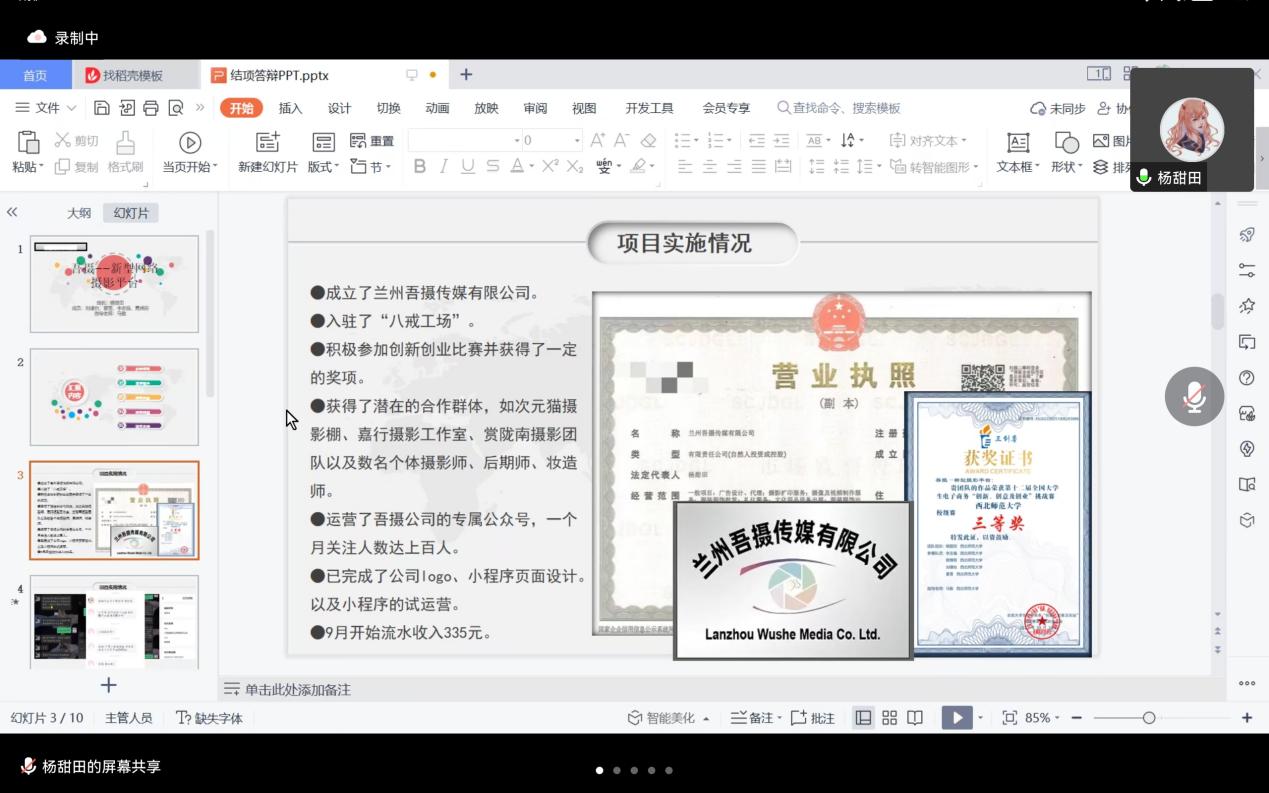Click the 当页开始 play-from-current icon
1269x793 pixels.
[x=189, y=142]
